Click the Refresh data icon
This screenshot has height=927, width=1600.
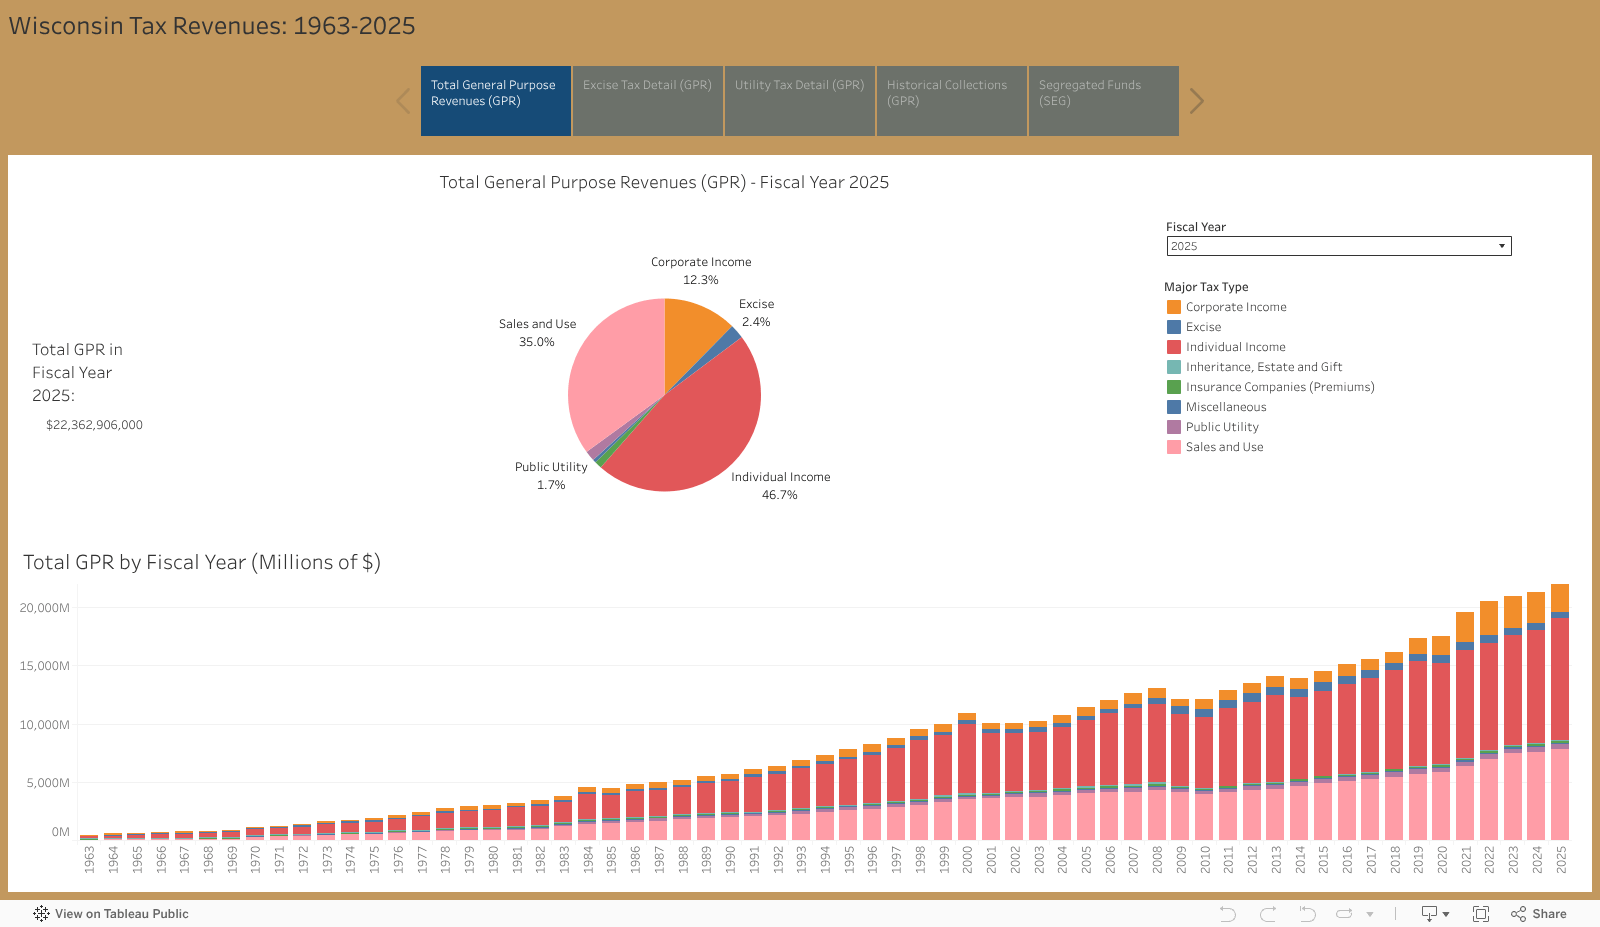coord(1343,913)
